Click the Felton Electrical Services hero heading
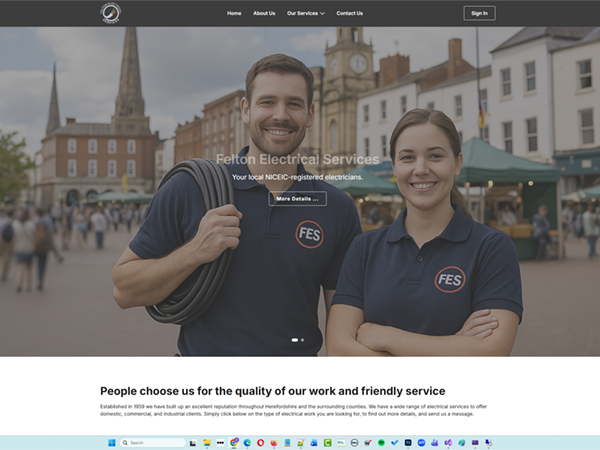 [297, 159]
